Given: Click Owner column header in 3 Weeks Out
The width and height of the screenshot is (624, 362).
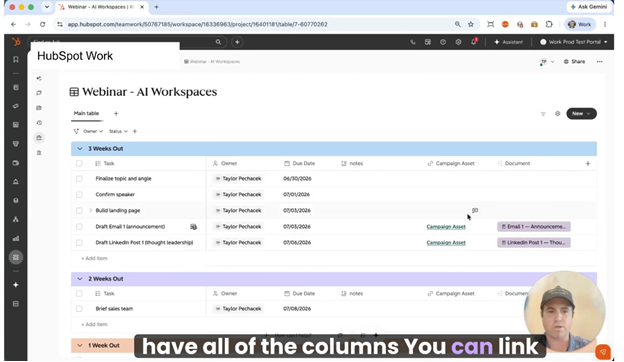Looking at the screenshot, I should click(x=225, y=163).
